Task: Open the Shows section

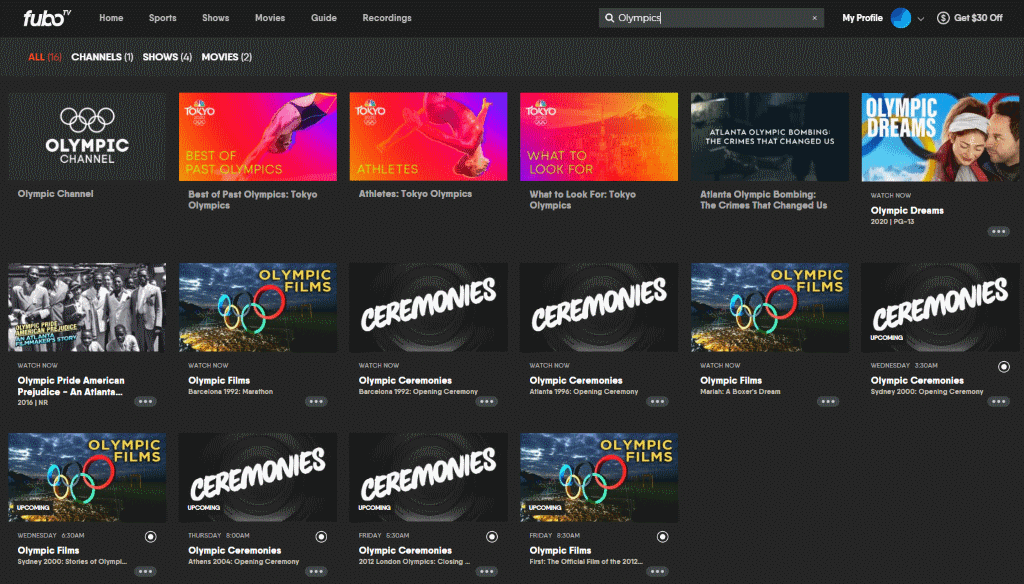Action: (x=216, y=18)
